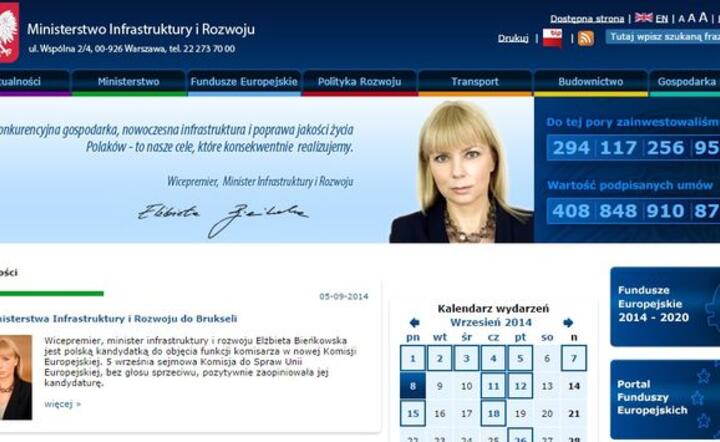Screen dimensions: 720x442
Task: Go to previous month with left arrow
Action: tap(414, 323)
